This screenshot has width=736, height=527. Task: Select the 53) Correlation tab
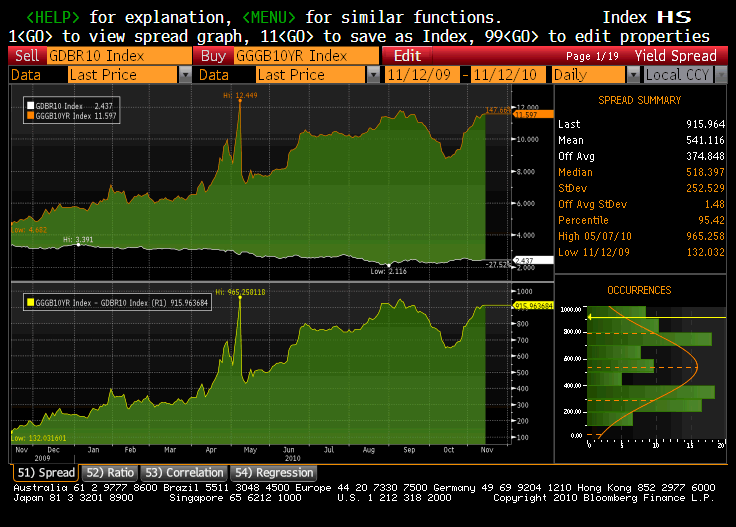184,472
